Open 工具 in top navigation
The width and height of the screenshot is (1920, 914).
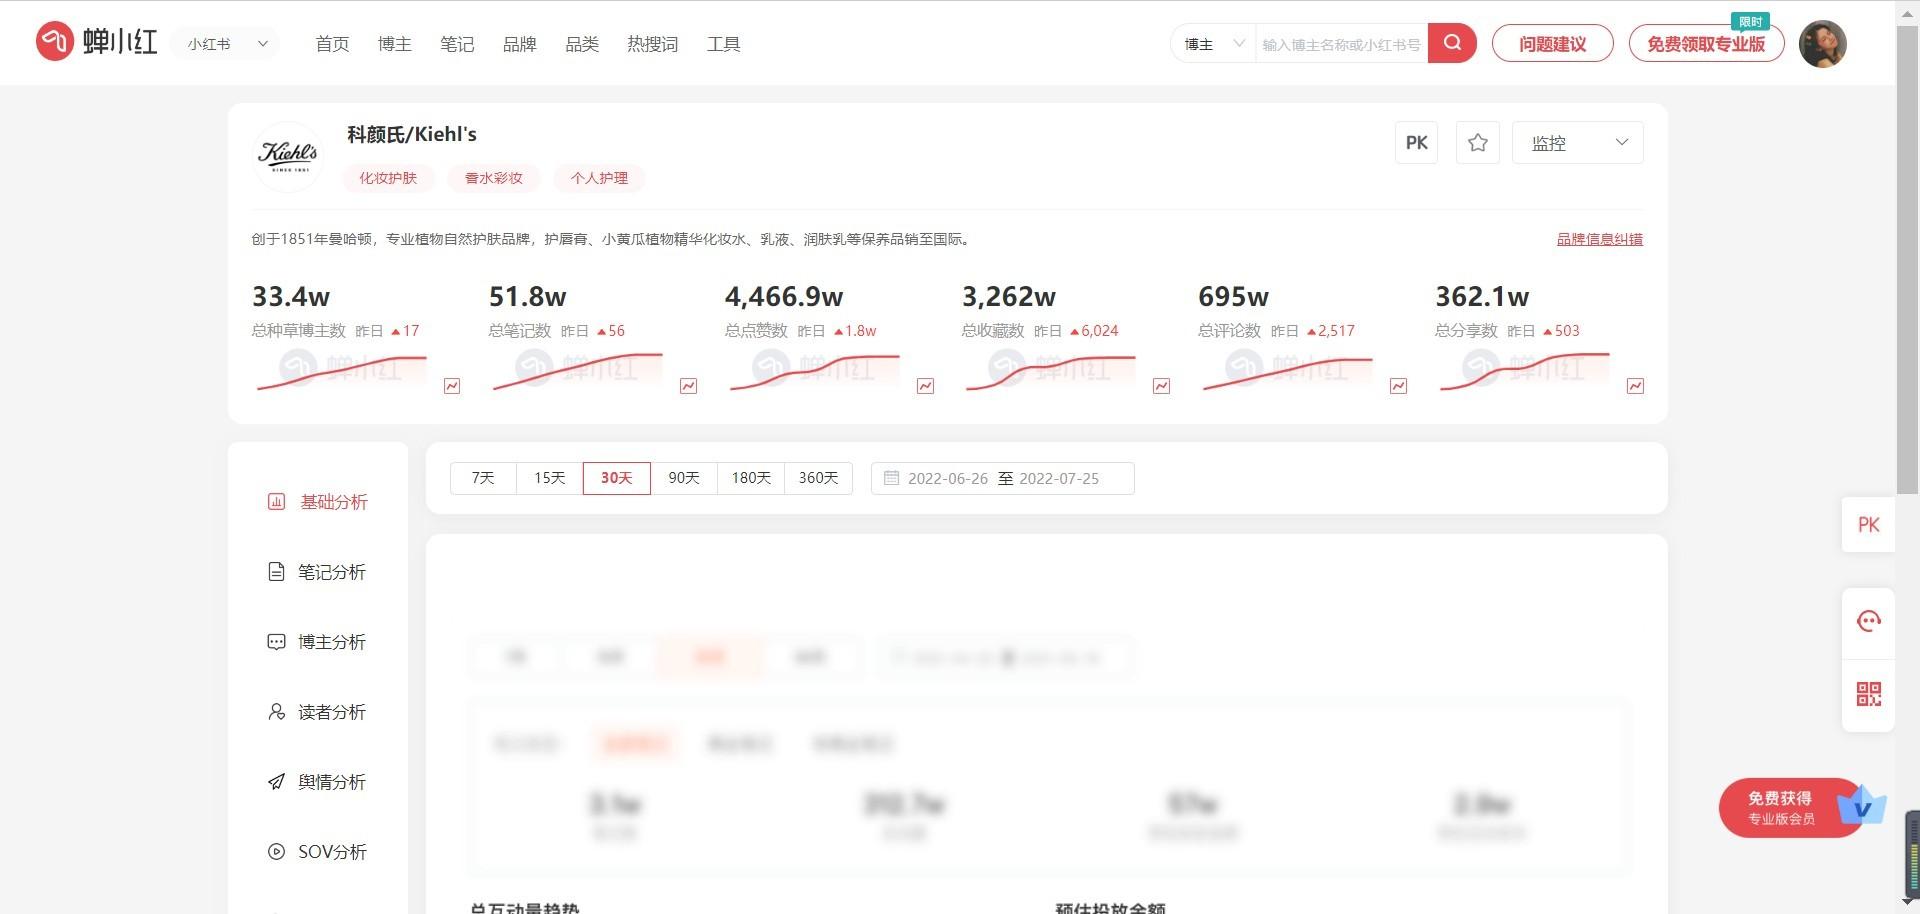pos(724,44)
